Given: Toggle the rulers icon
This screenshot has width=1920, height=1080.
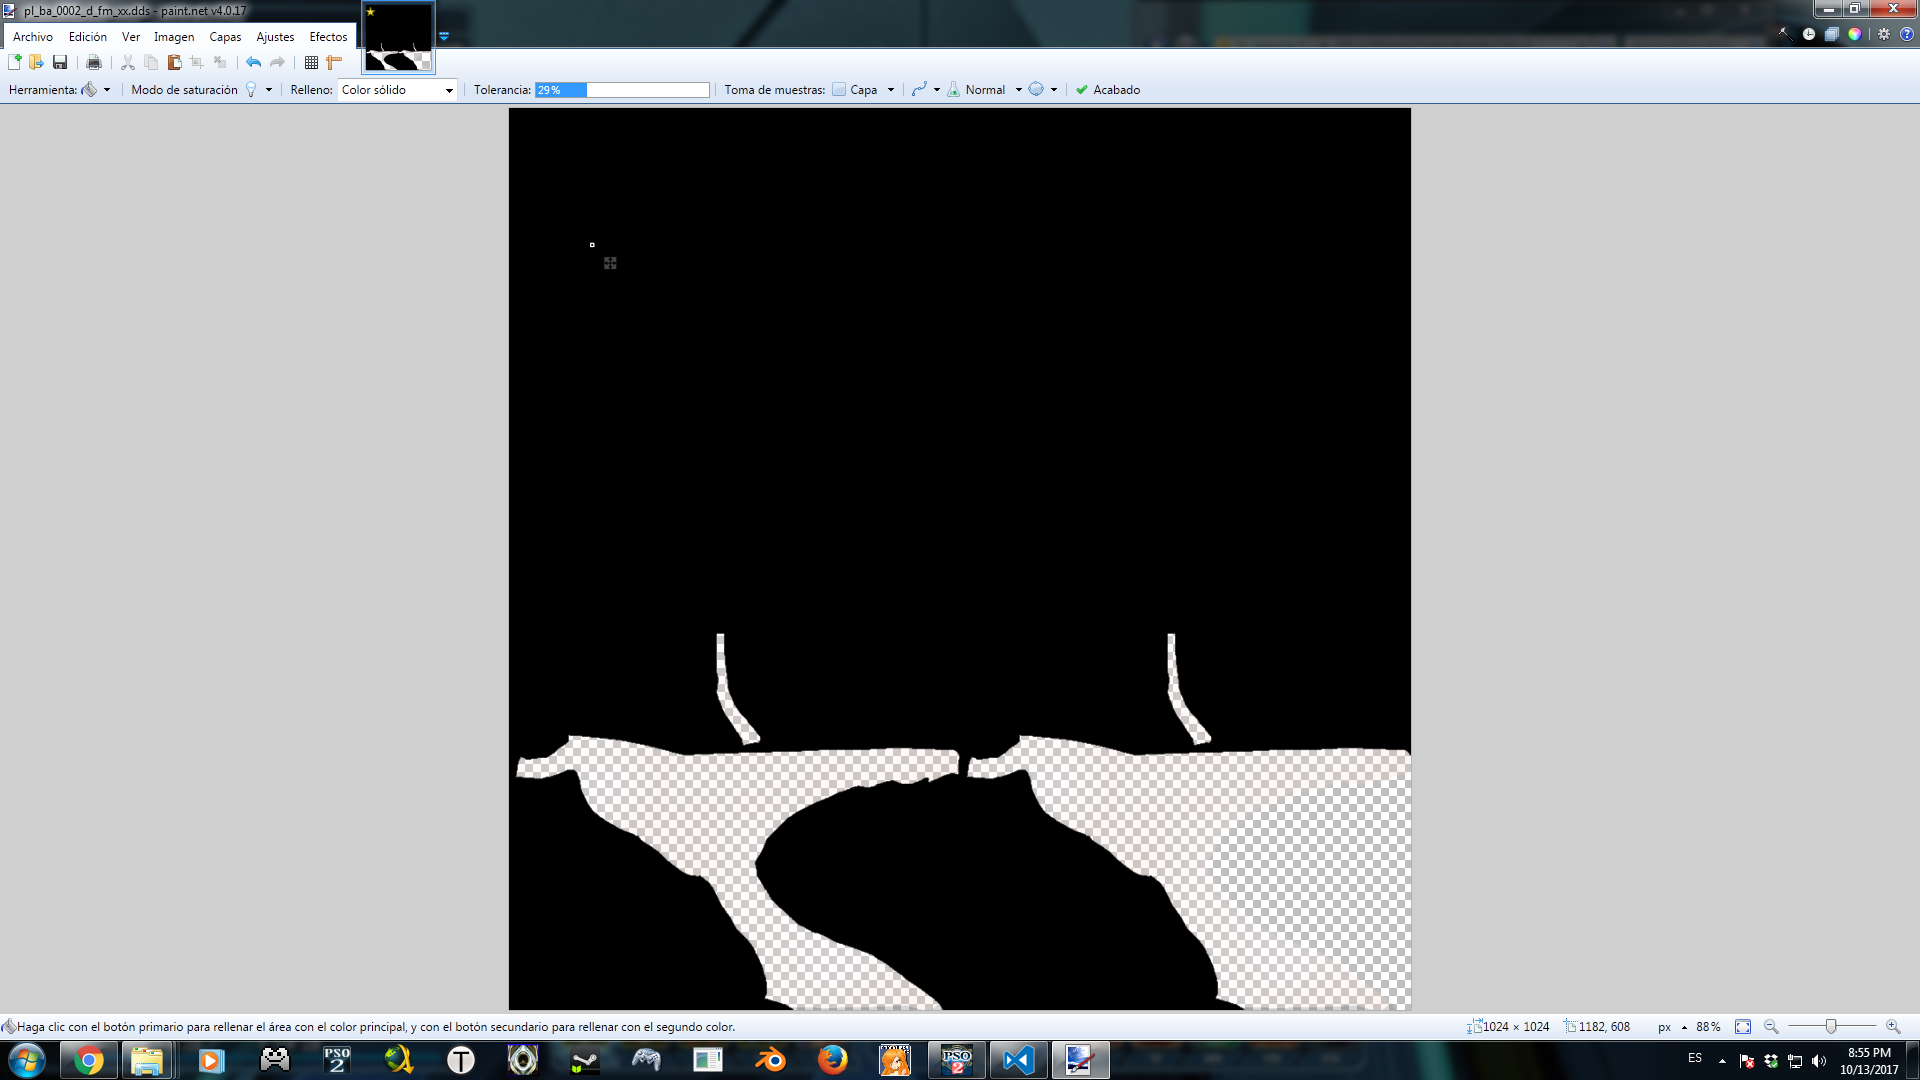Looking at the screenshot, I should 334,62.
